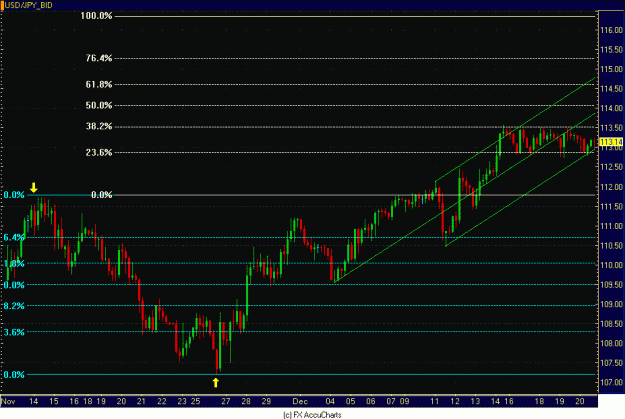Image resolution: width=625 pixels, height=419 pixels.
Task: Click the 50.0% retracement label
Action: tap(99, 106)
